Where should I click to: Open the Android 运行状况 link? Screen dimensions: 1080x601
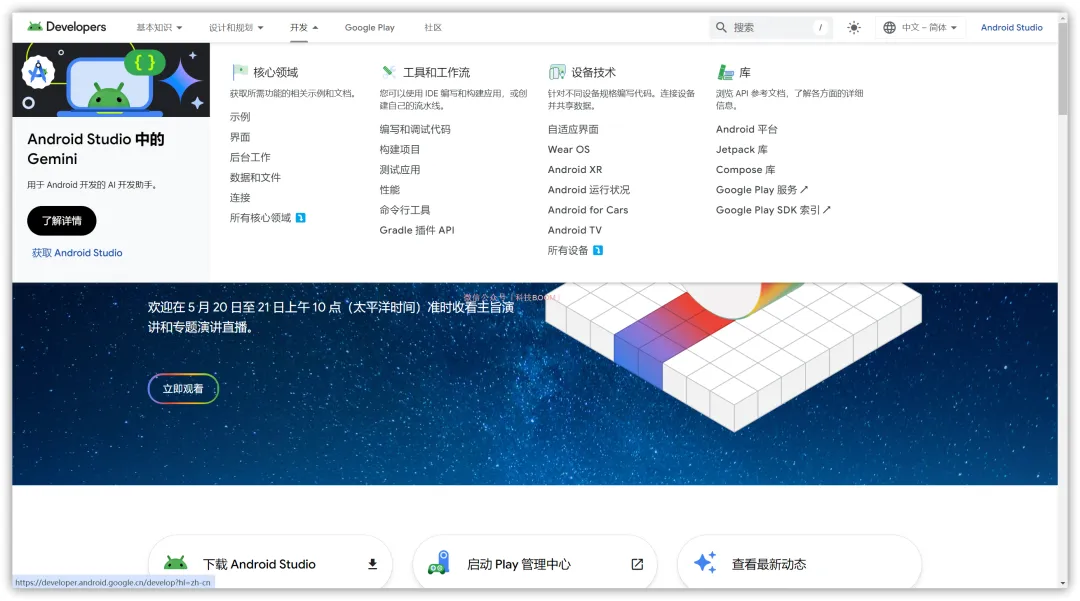588,189
